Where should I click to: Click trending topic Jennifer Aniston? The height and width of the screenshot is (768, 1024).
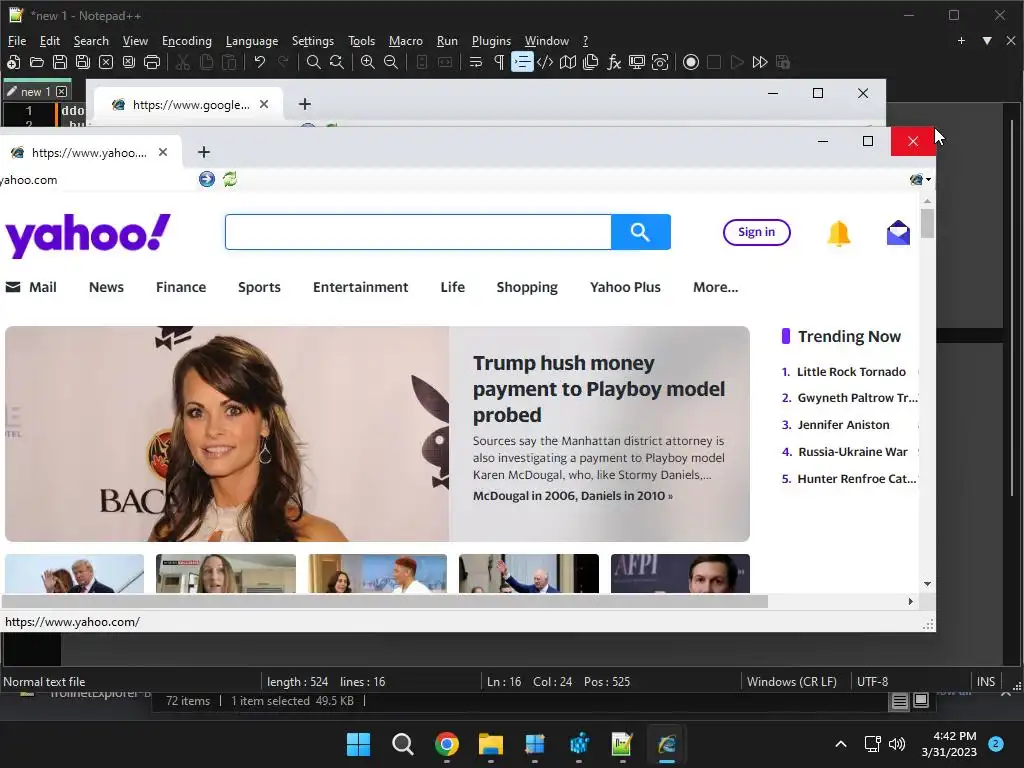843,424
